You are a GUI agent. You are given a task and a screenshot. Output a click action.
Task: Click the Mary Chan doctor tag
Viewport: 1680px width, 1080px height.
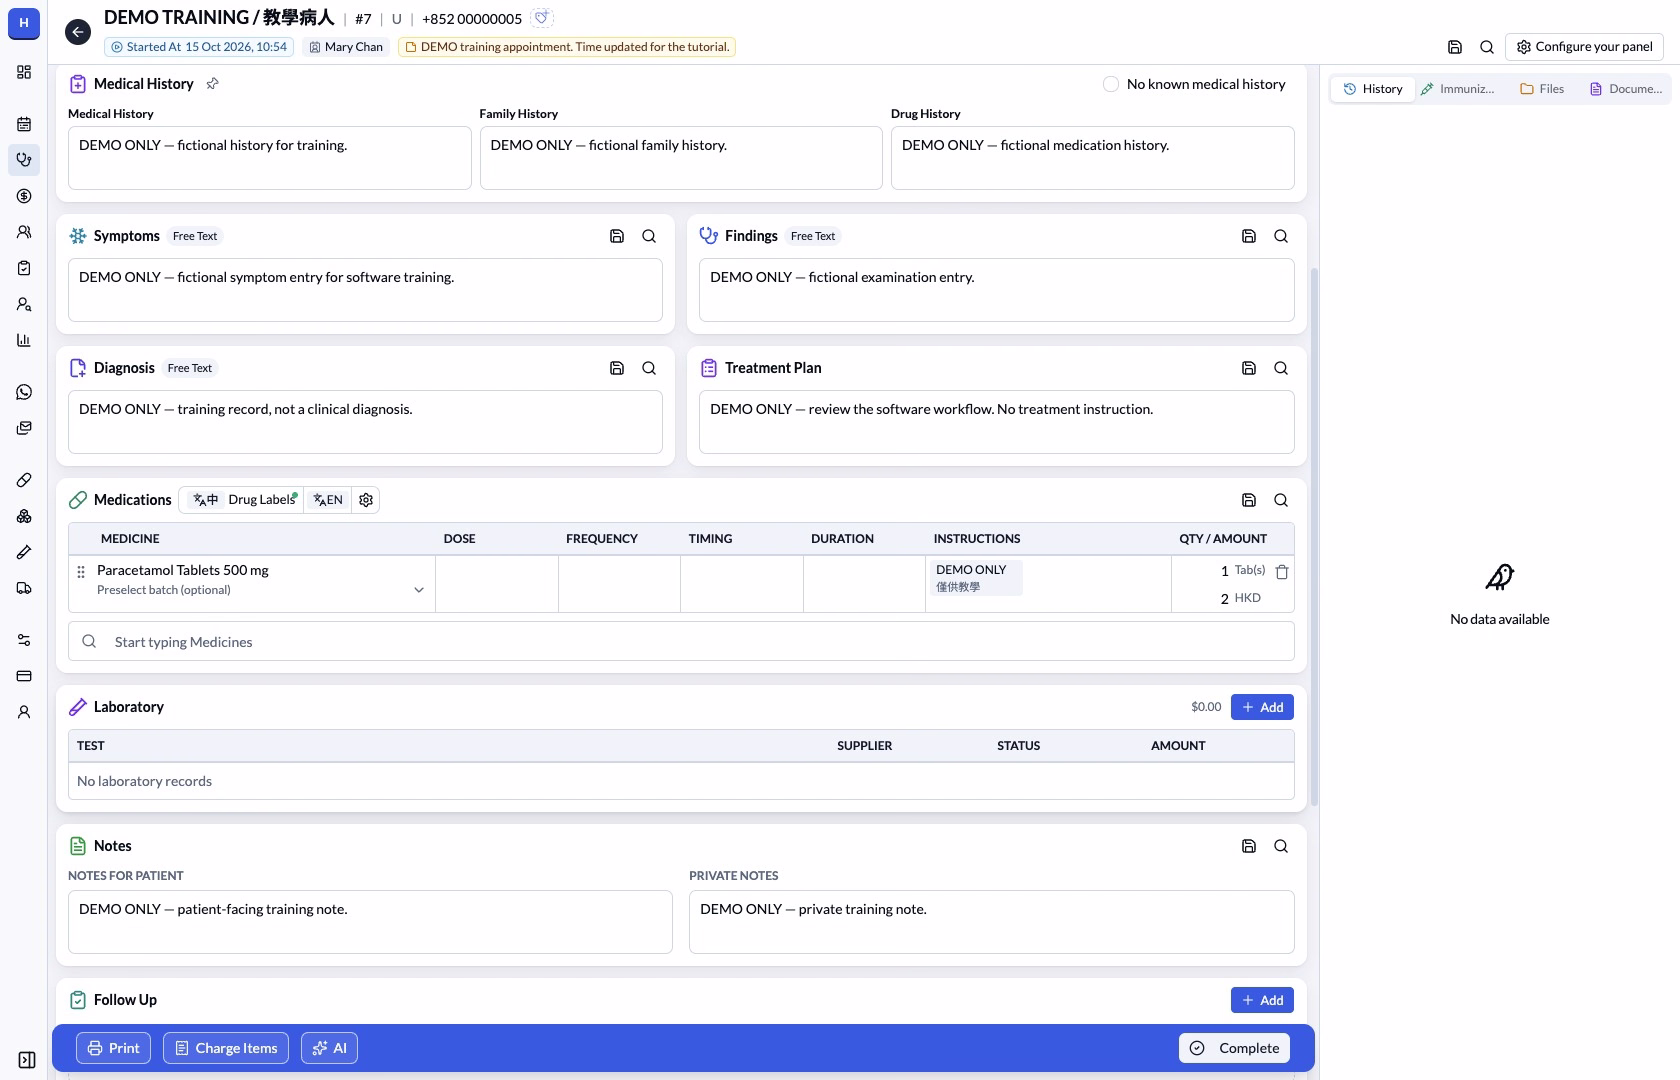(x=346, y=47)
